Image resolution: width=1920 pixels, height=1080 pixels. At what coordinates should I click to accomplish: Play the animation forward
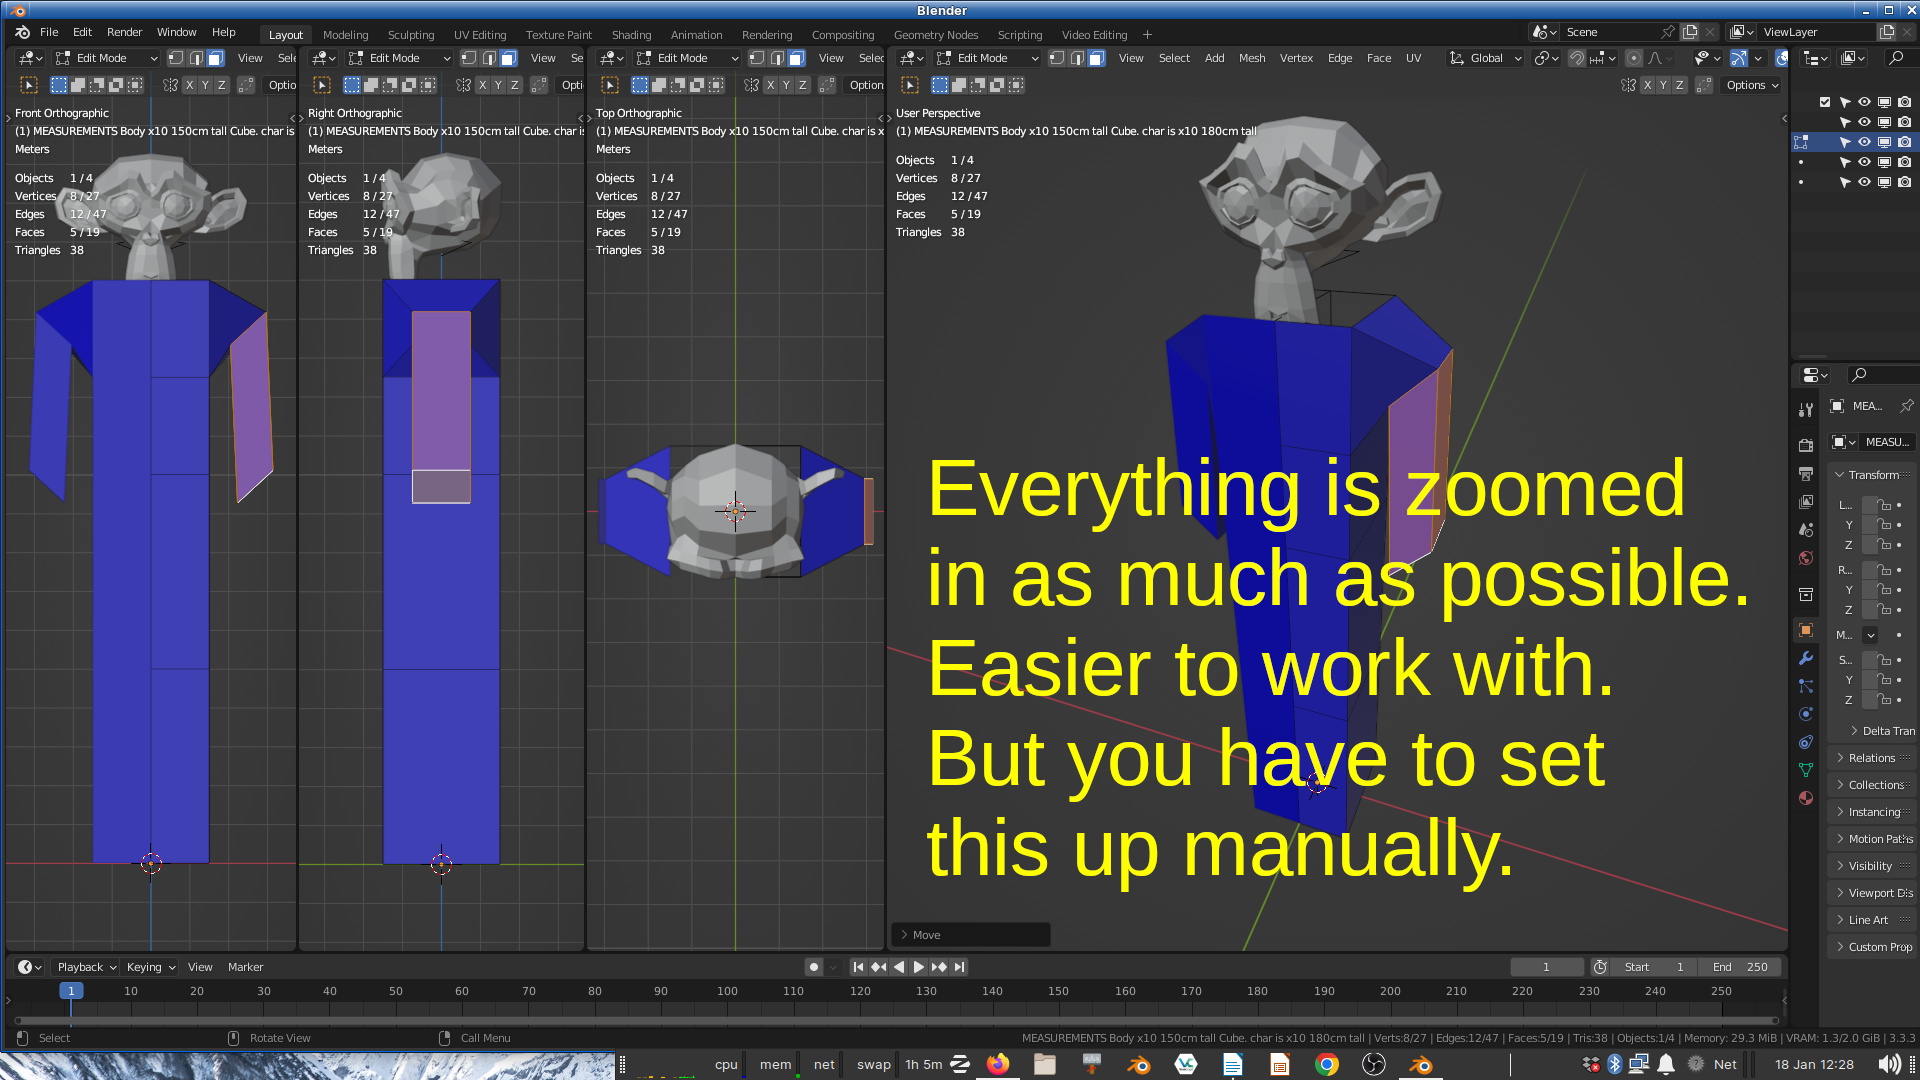919,967
